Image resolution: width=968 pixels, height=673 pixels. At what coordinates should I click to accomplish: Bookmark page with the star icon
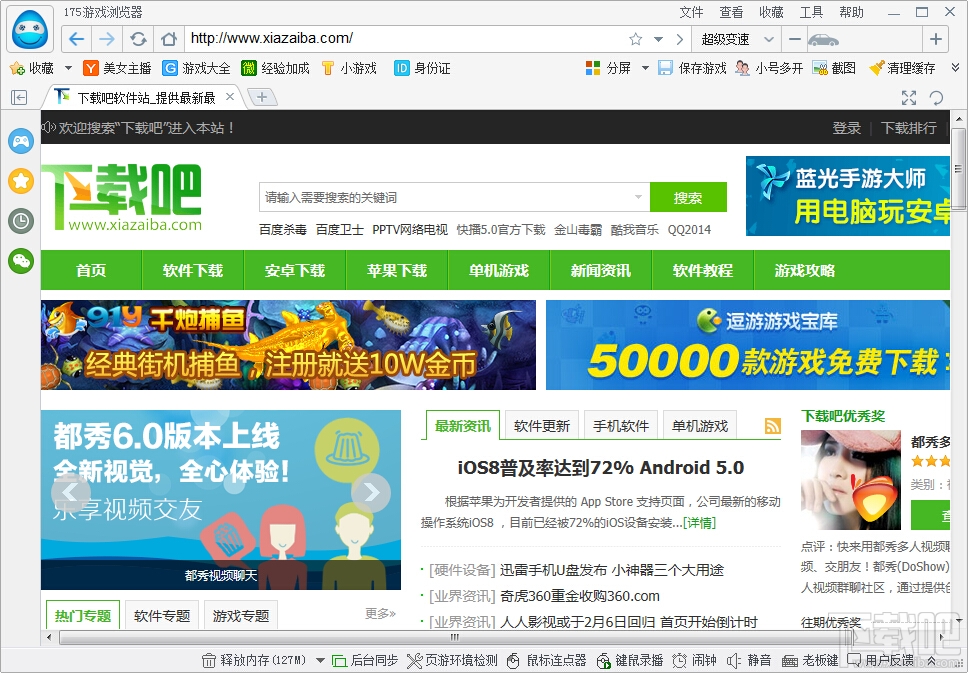click(635, 39)
